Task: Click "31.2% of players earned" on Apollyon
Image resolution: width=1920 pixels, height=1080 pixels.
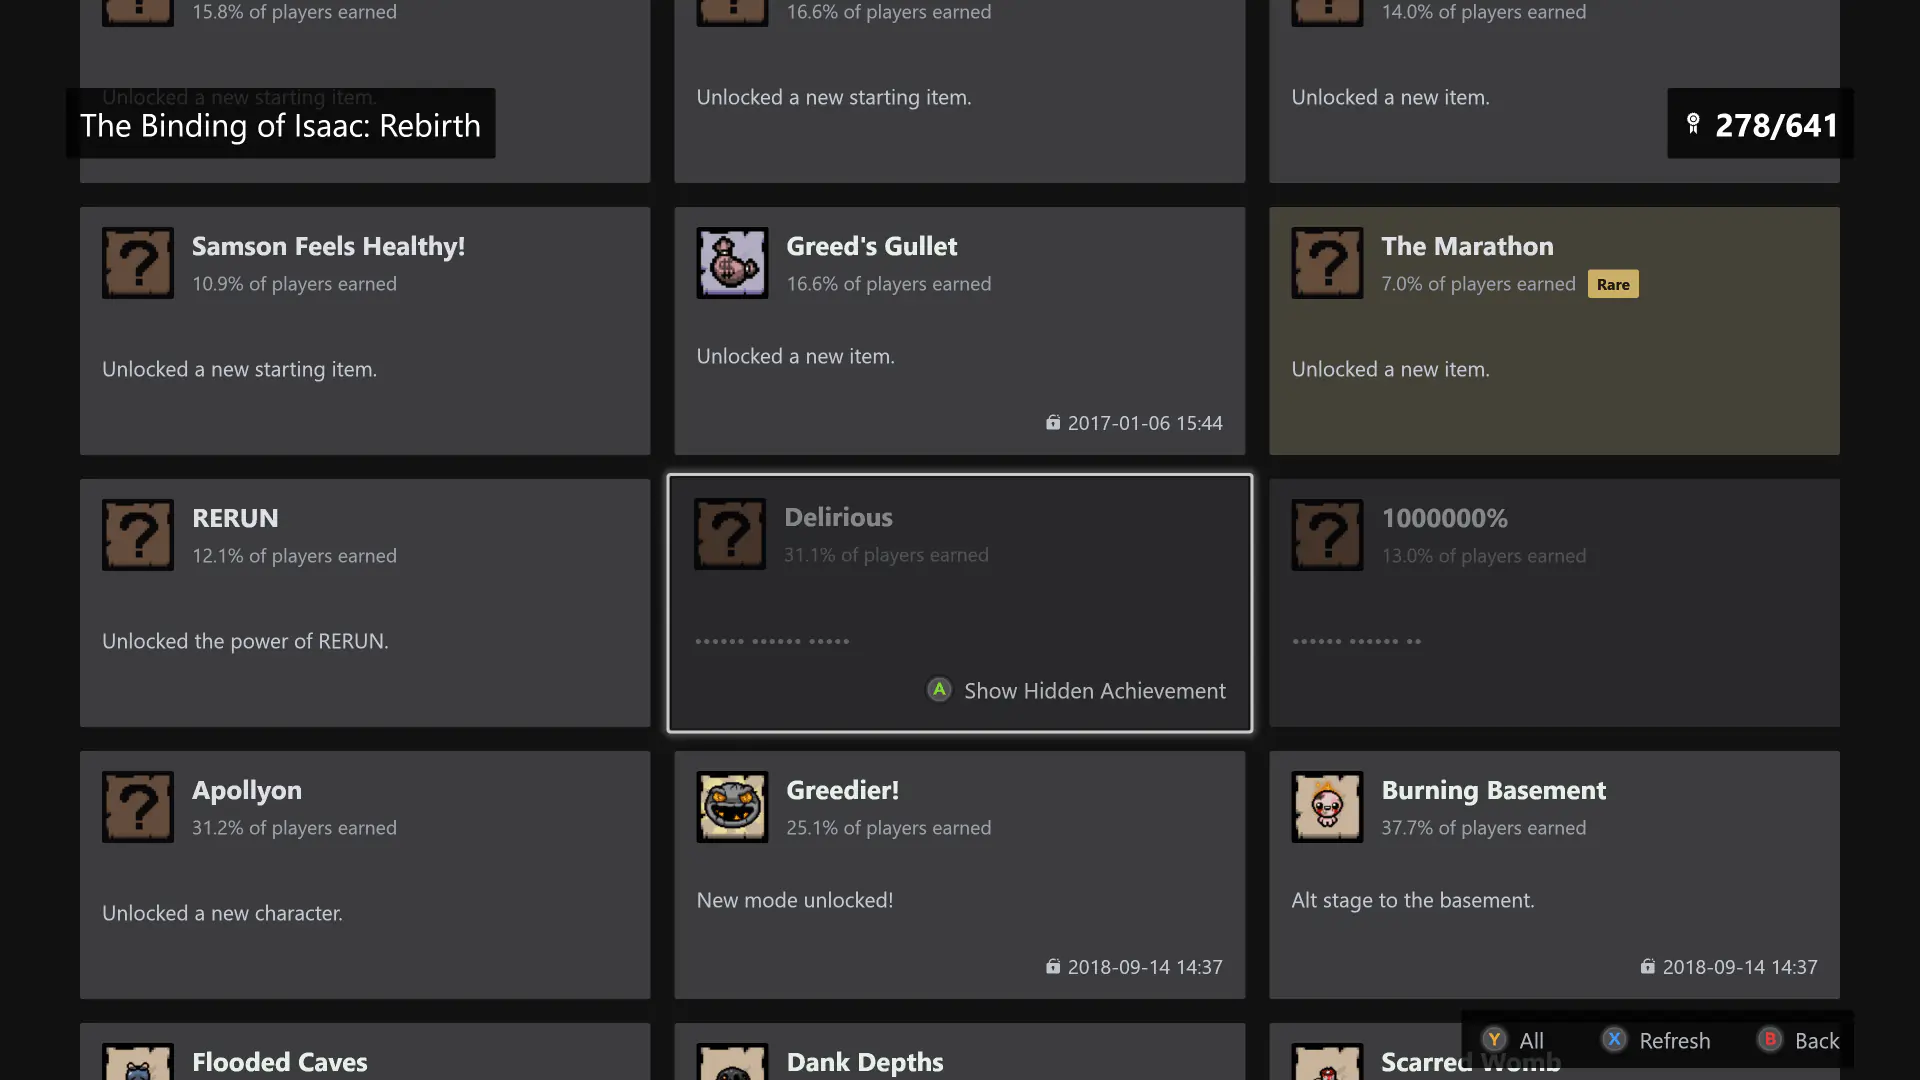Action: click(x=294, y=828)
